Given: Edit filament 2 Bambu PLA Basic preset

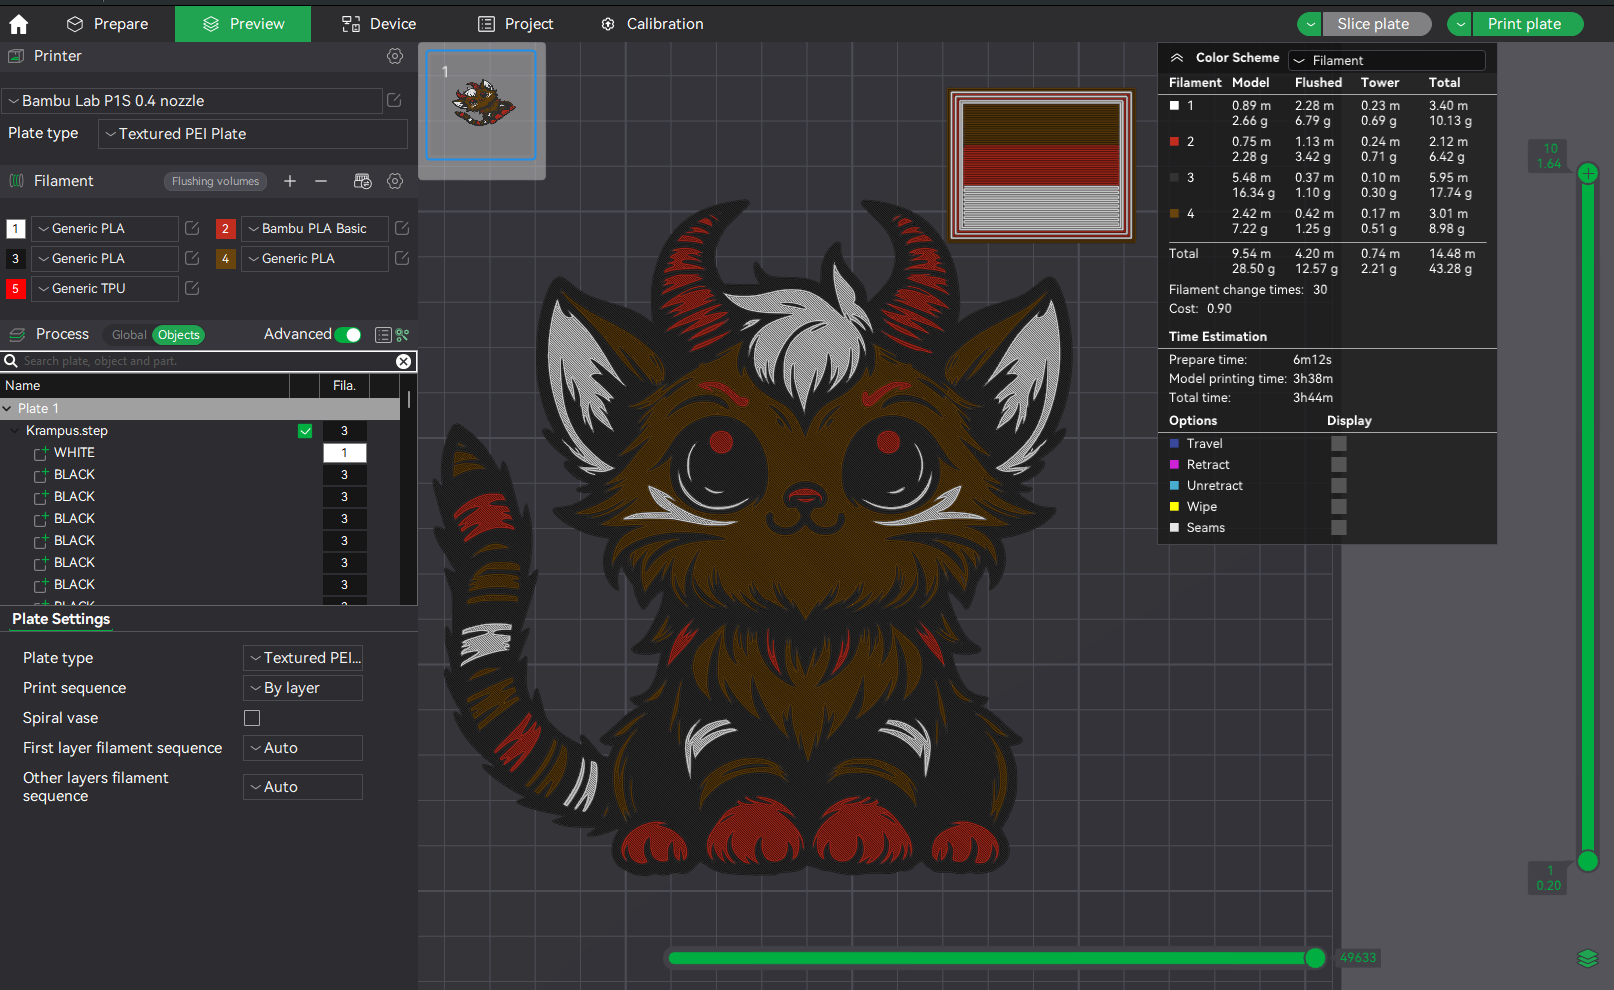Looking at the screenshot, I should pos(402,228).
